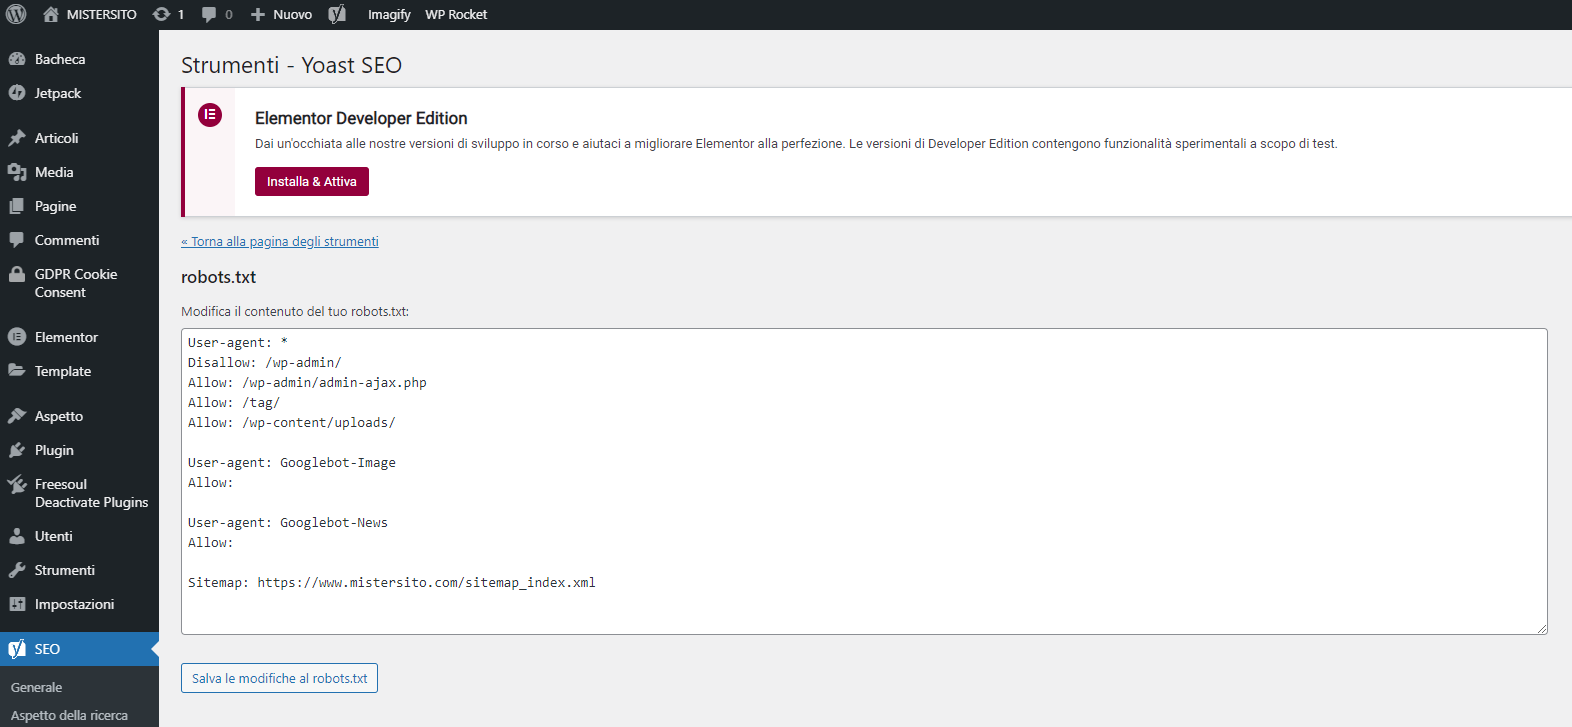
Task: Visit MISTERSITO site home icon
Action: (x=51, y=14)
